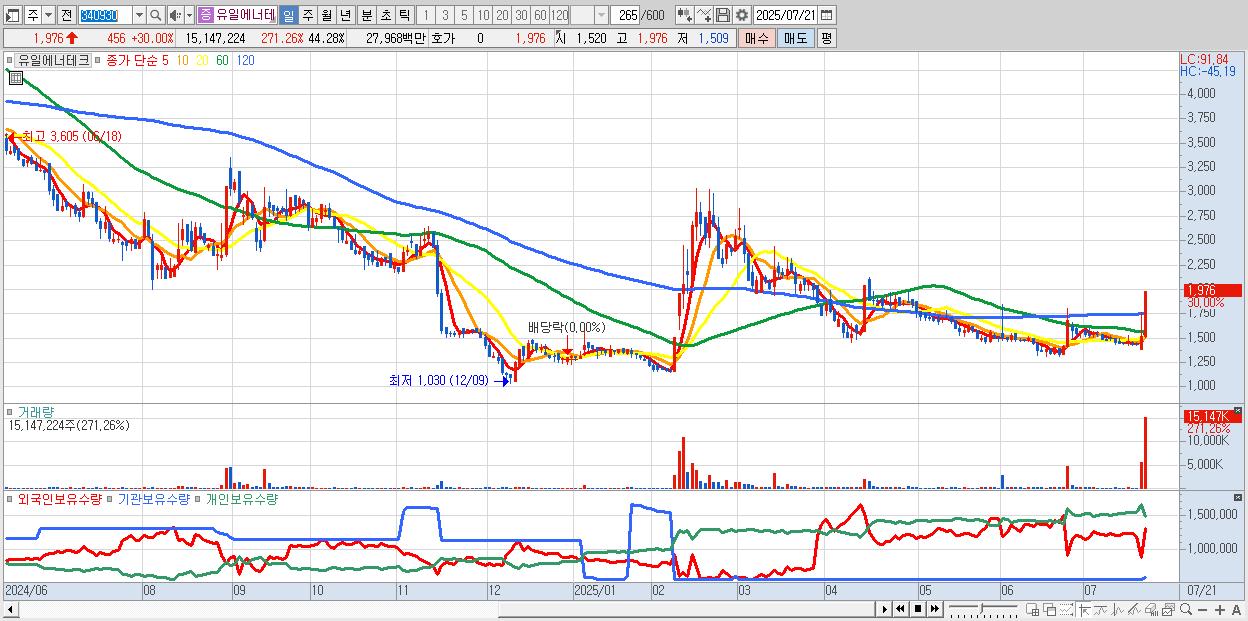The image size is (1248, 621).
Task: Click the indicator add icon left of the line-check icon
Action: click(685, 15)
